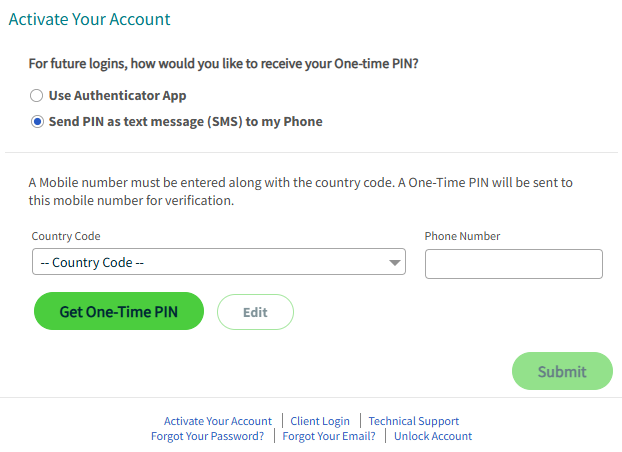Click the Phone Number field label
Image resolution: width=622 pixels, height=452 pixels.
462,237
